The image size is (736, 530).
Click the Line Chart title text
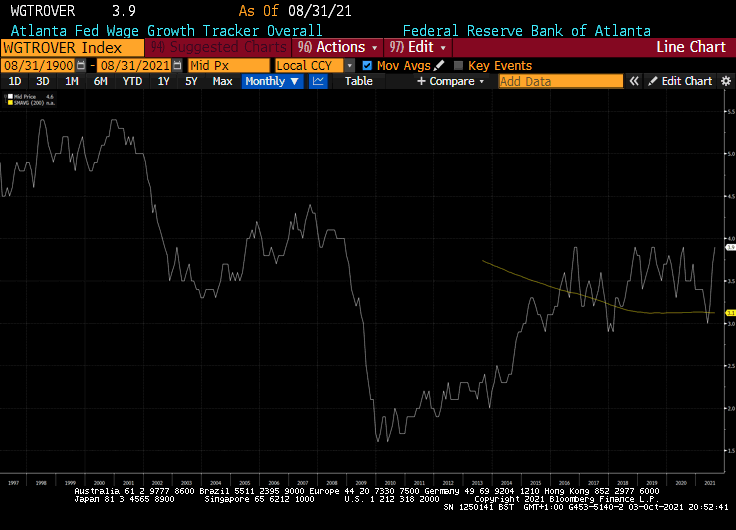click(x=691, y=47)
